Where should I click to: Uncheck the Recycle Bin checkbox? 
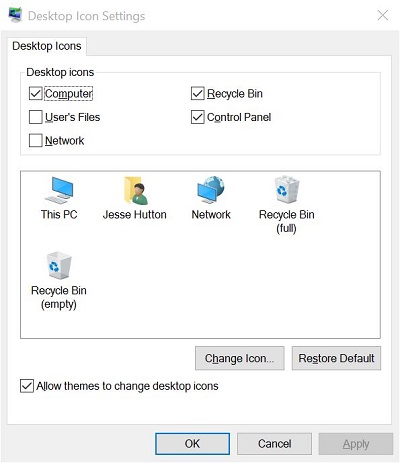(x=198, y=94)
